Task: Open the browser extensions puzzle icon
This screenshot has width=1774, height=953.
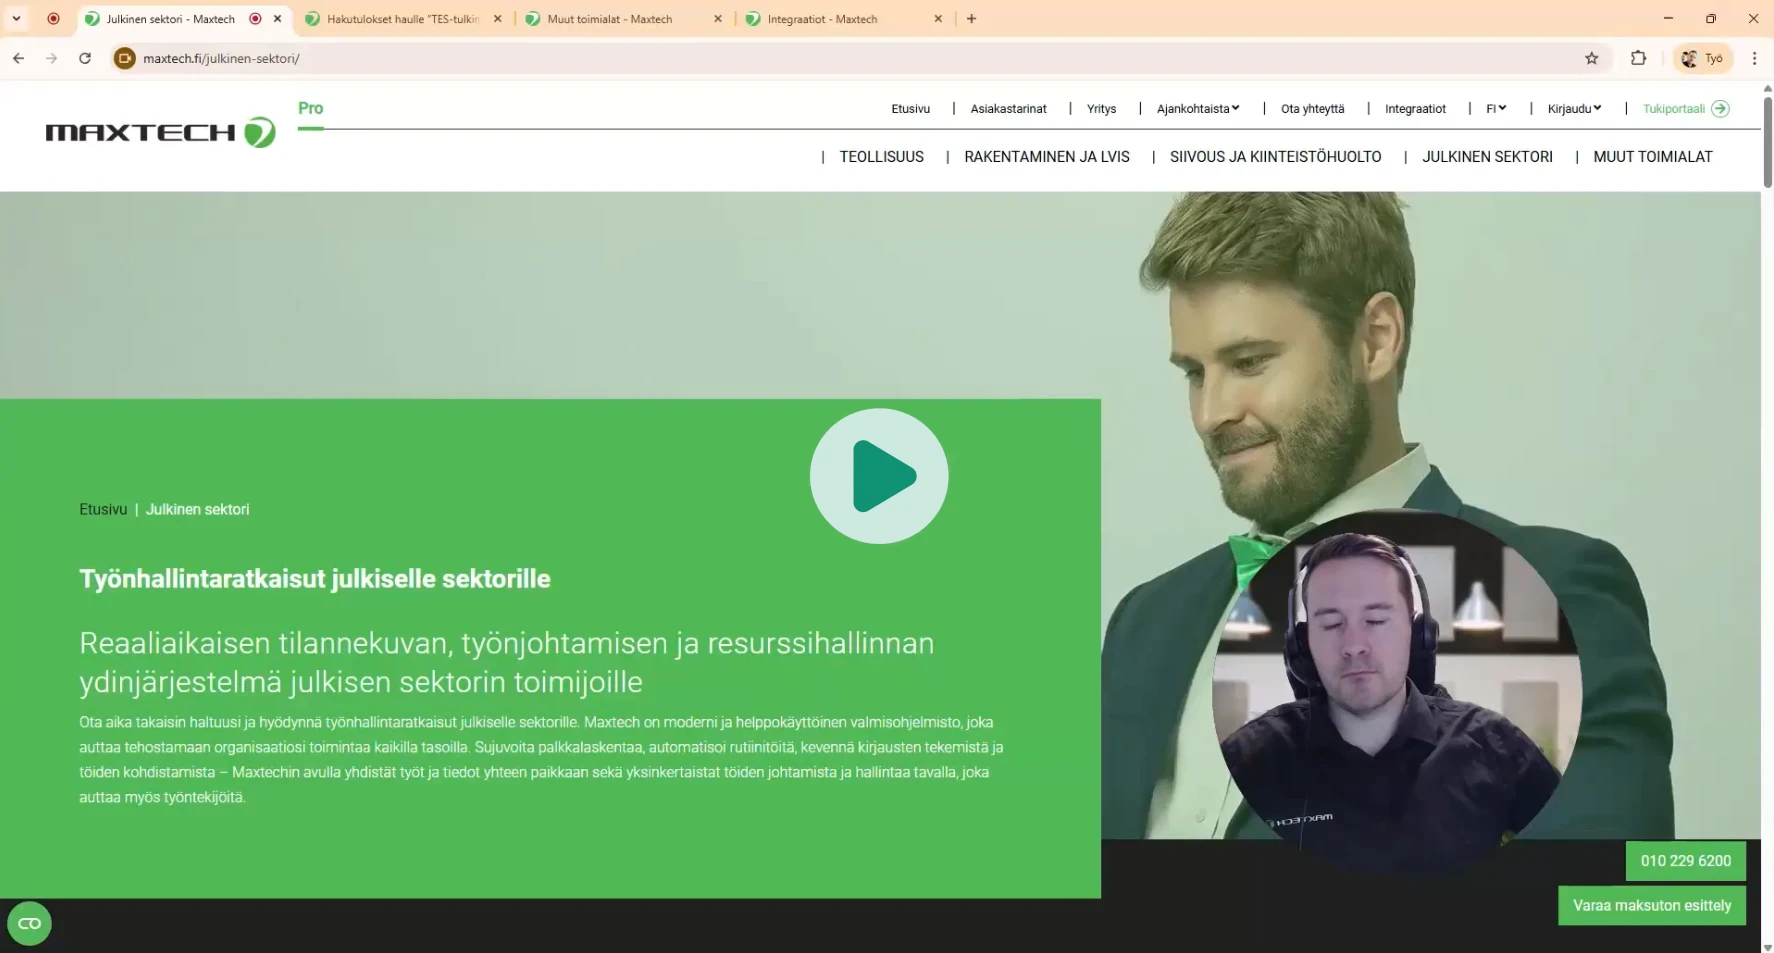Action: tap(1638, 58)
